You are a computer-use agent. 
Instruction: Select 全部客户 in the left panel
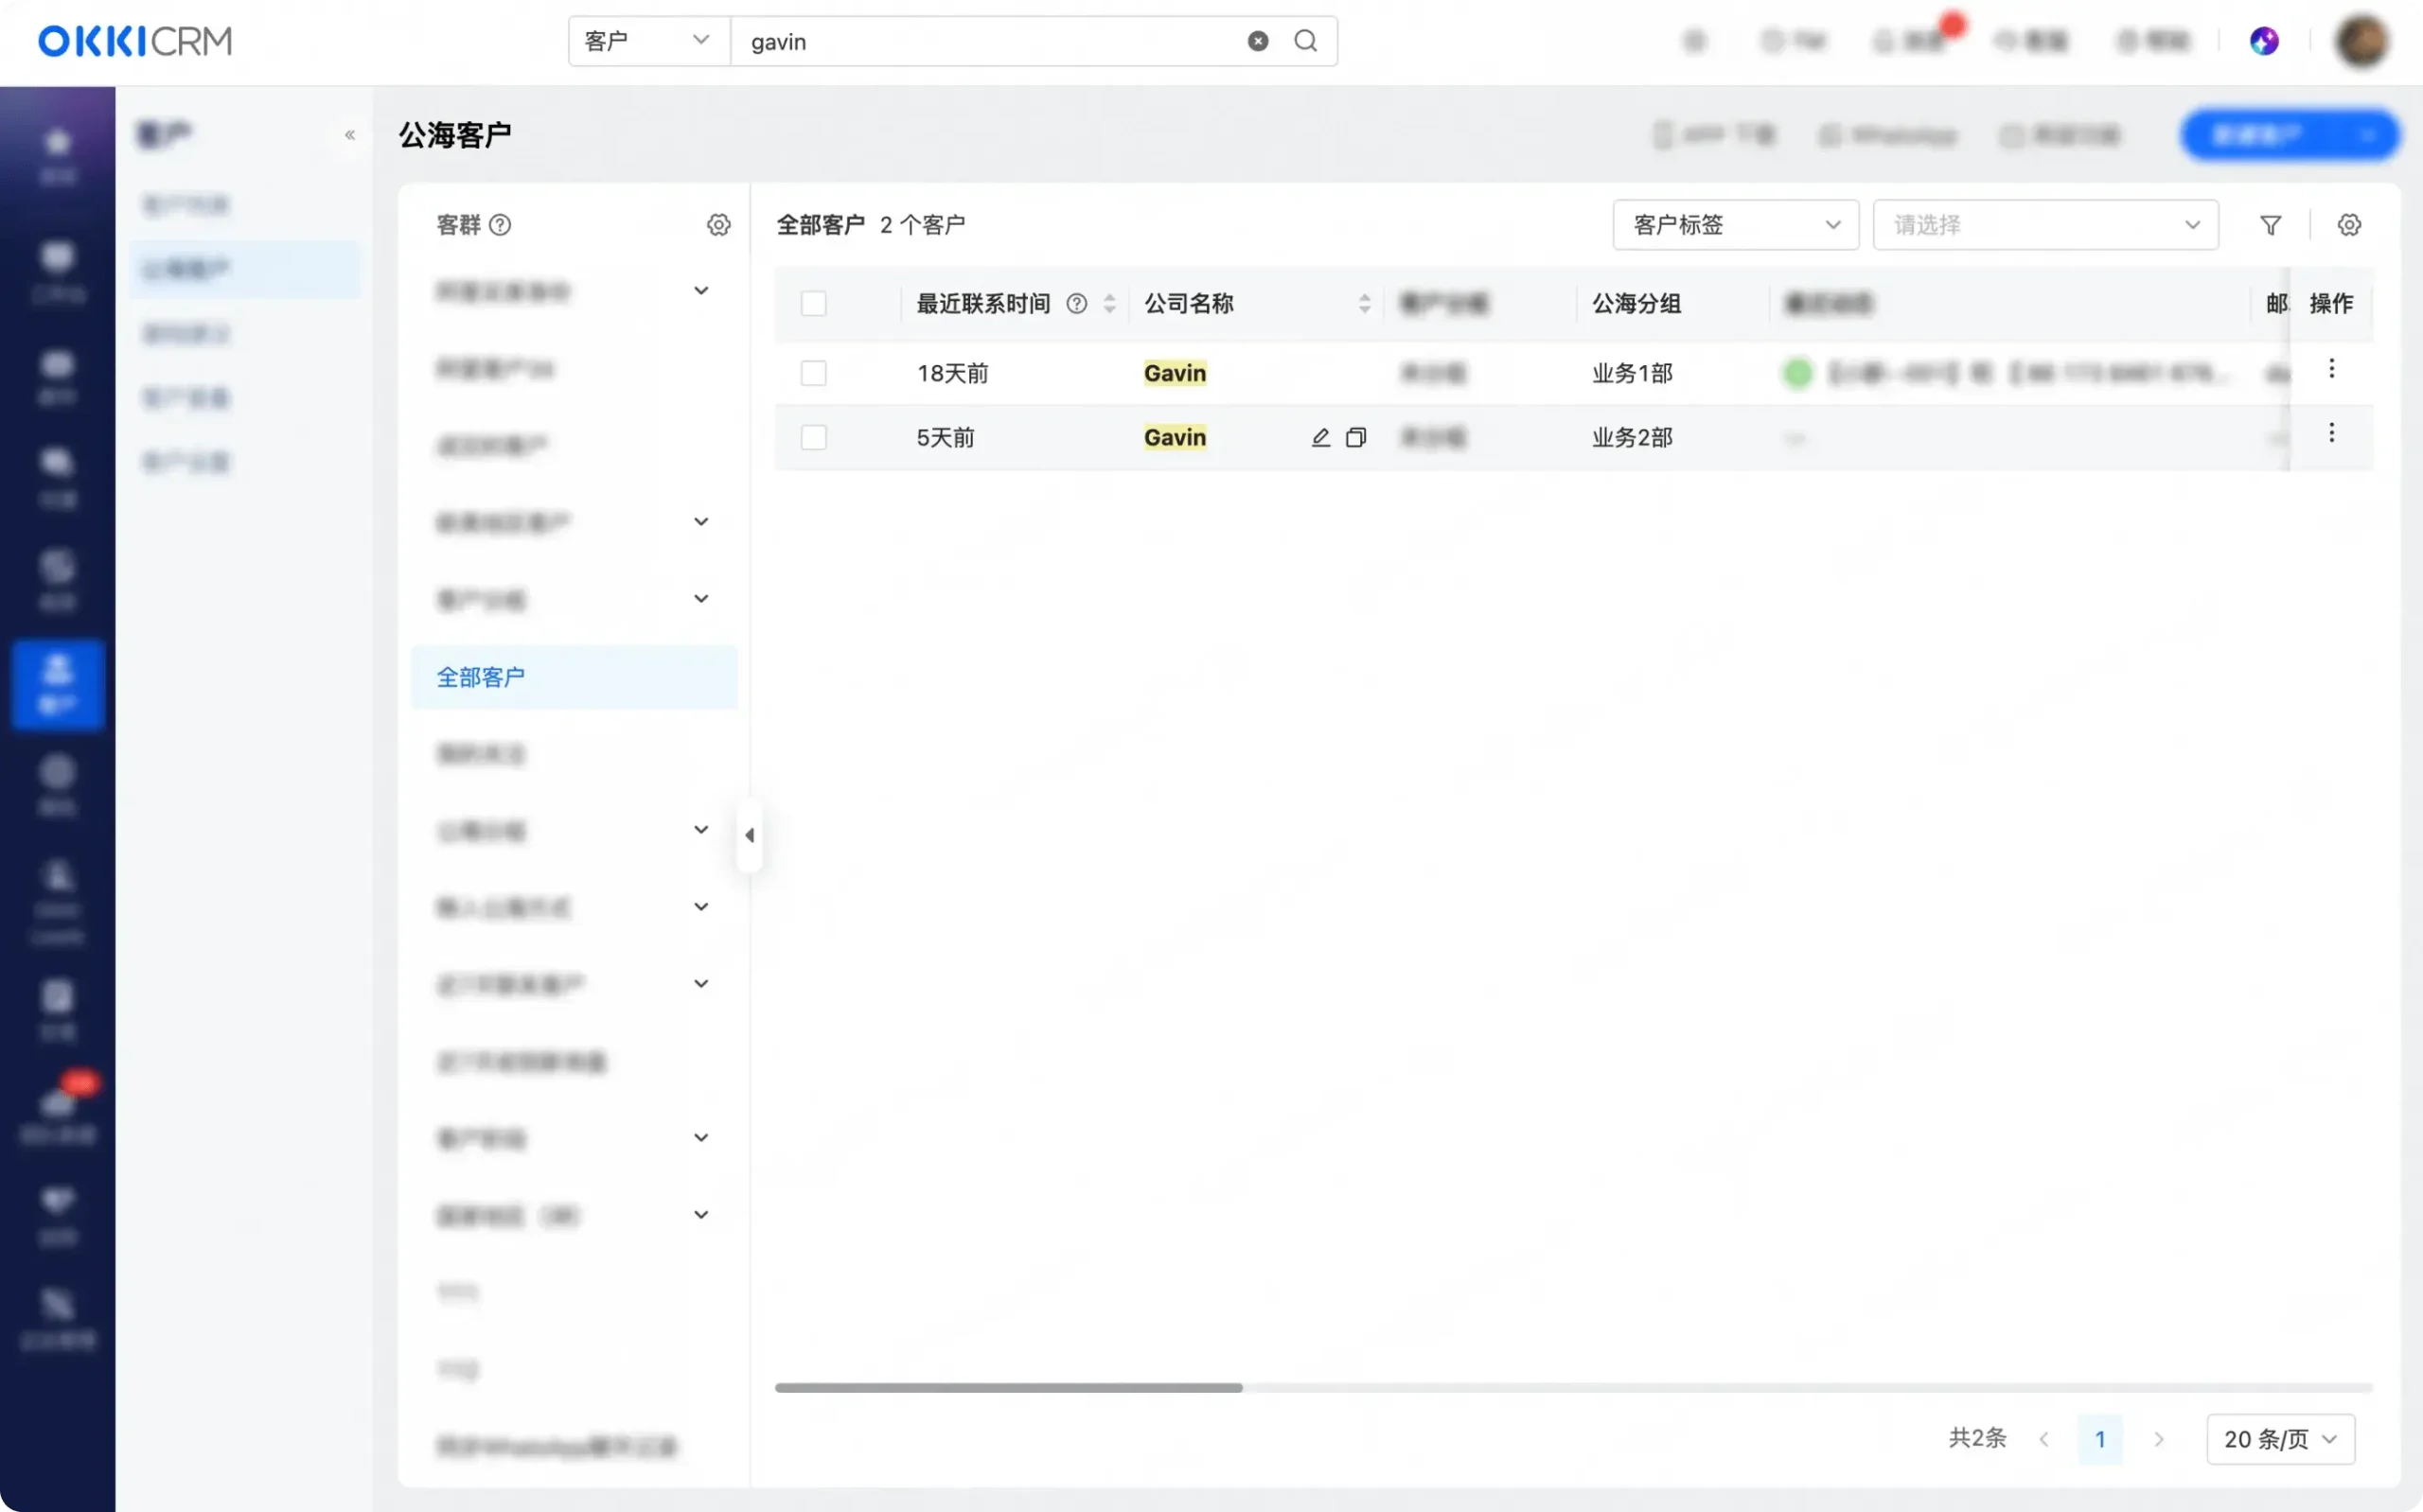(x=480, y=677)
